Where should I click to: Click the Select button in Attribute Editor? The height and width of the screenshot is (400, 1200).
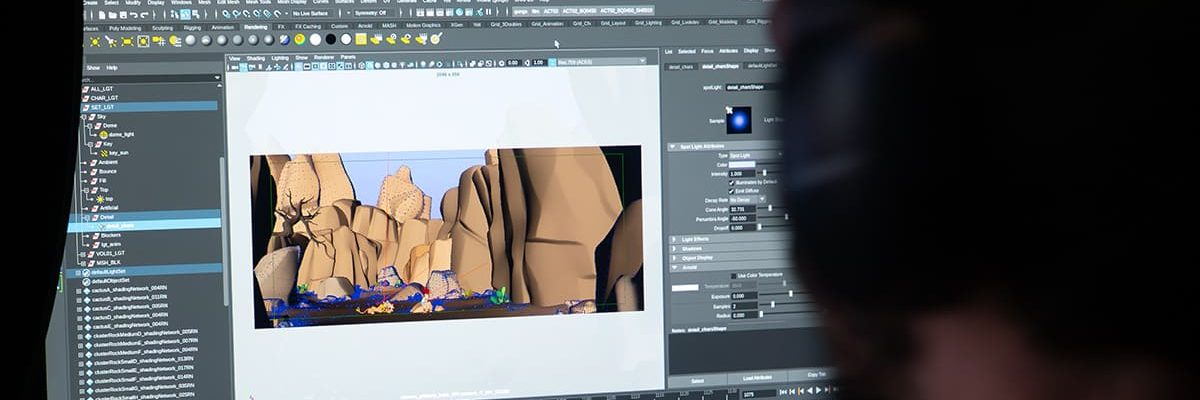[x=696, y=380]
